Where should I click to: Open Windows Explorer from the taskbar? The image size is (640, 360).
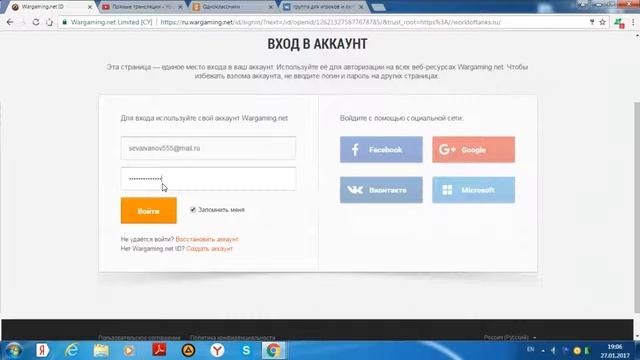(101, 350)
